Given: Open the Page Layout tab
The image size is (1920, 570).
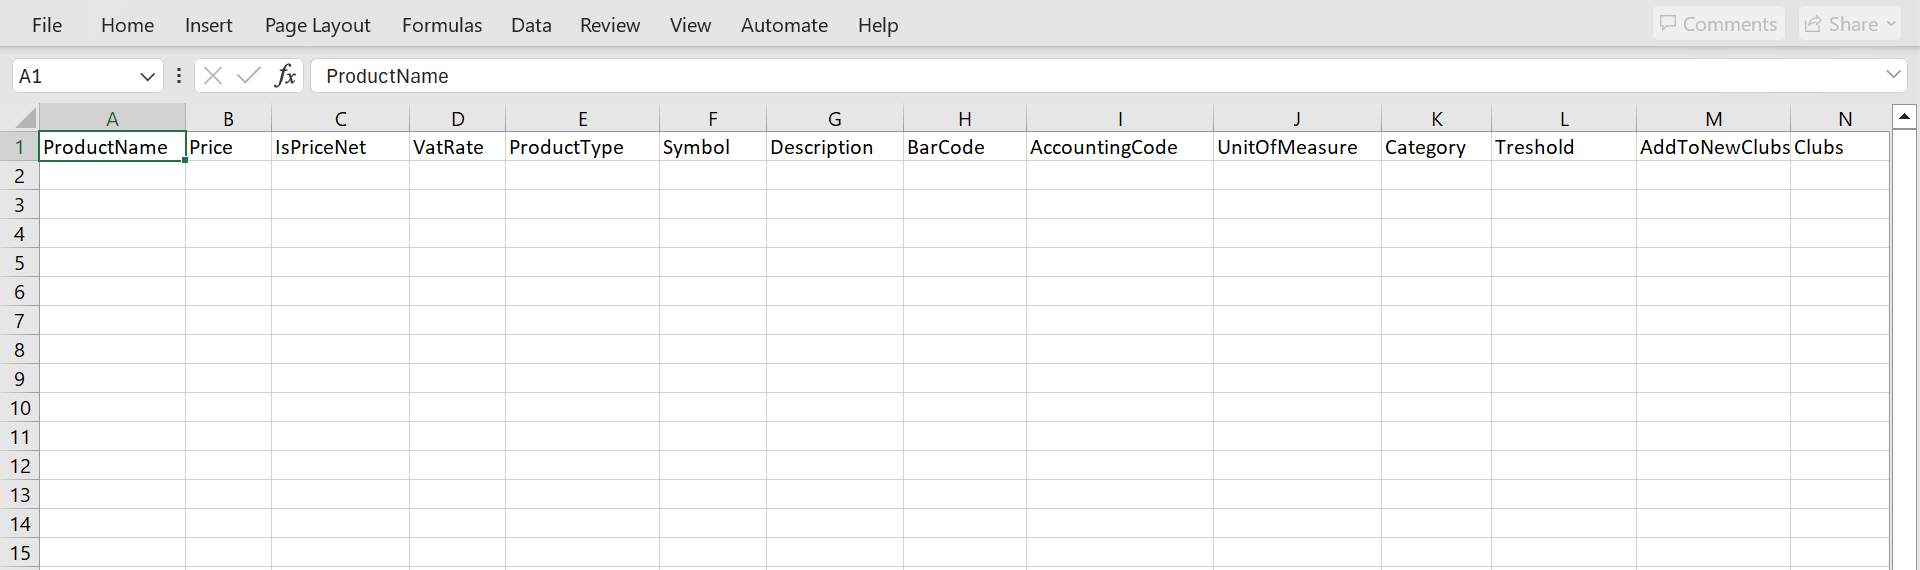Looking at the screenshot, I should click(317, 25).
